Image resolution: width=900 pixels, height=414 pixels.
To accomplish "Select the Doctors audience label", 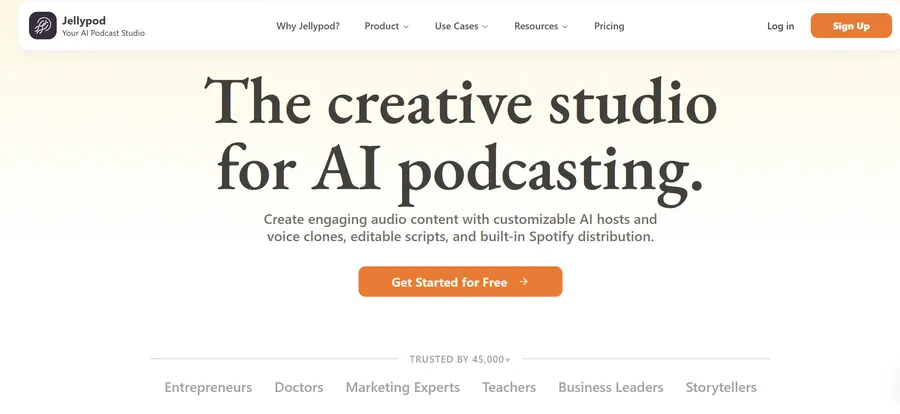I will (x=299, y=387).
